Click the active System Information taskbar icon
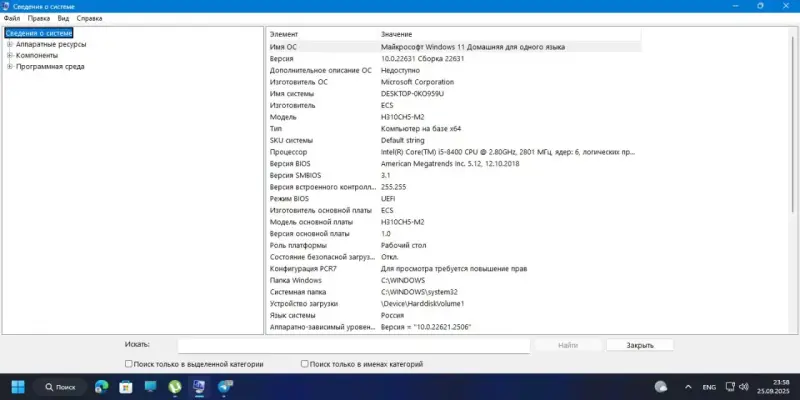Image resolution: width=800 pixels, height=400 pixels. tap(199, 386)
